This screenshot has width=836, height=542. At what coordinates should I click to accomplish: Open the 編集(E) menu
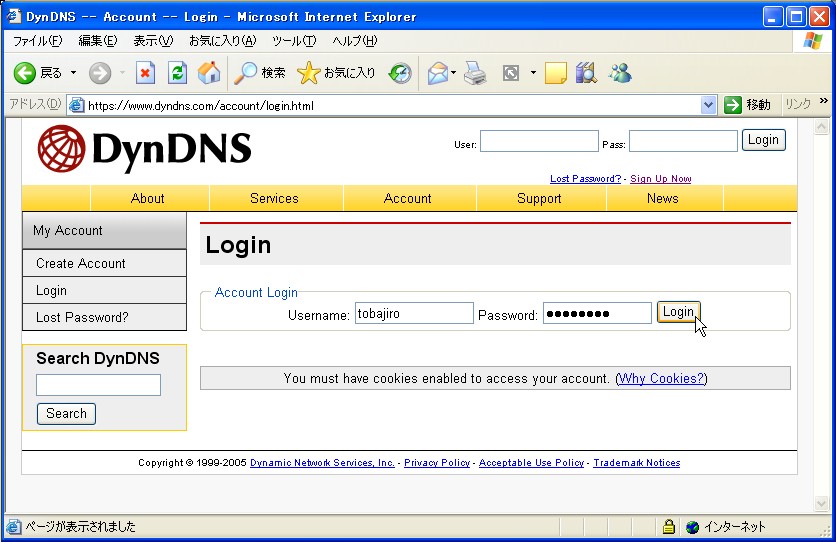point(98,41)
